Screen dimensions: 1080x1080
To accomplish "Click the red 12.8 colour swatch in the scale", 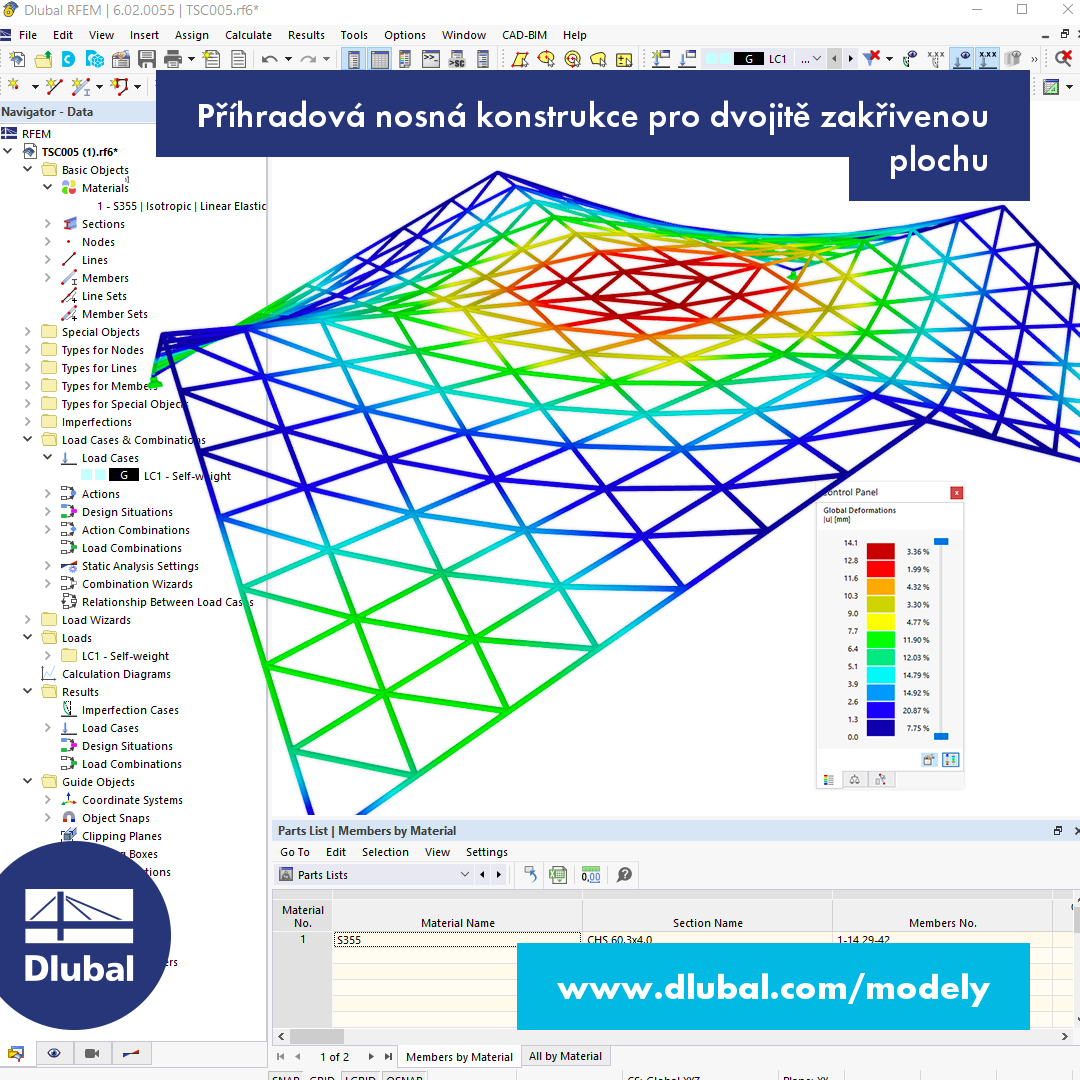I will 880,569.
